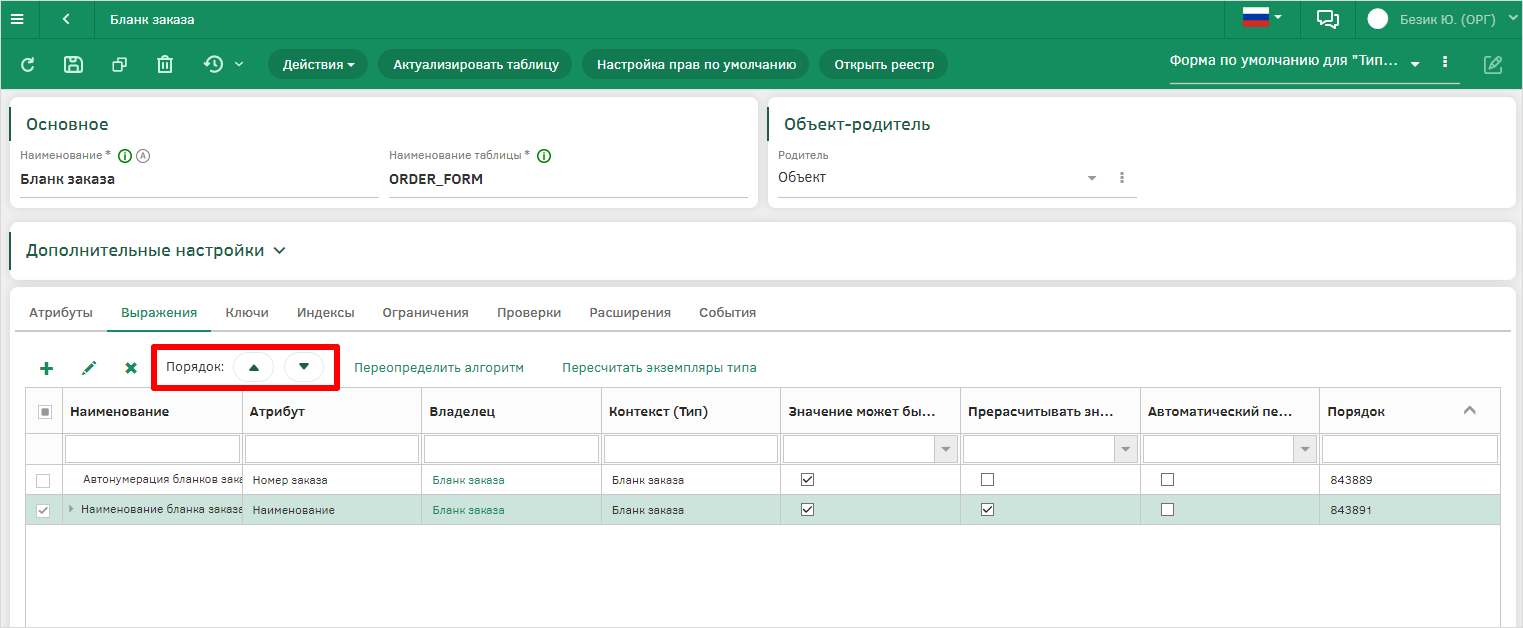Click the refresh icon in toolbar

pyautogui.click(x=28, y=65)
